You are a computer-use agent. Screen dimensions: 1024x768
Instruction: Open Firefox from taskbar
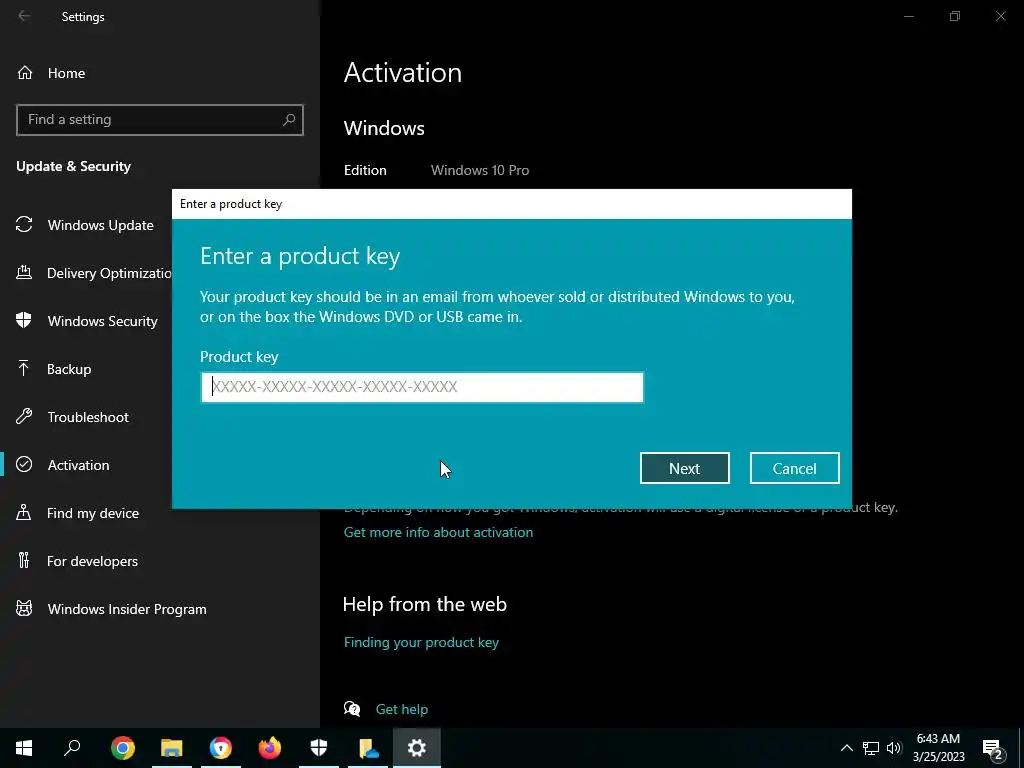pos(270,748)
